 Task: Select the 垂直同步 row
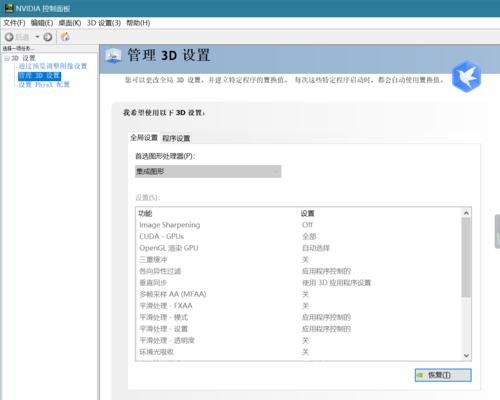click(x=298, y=283)
